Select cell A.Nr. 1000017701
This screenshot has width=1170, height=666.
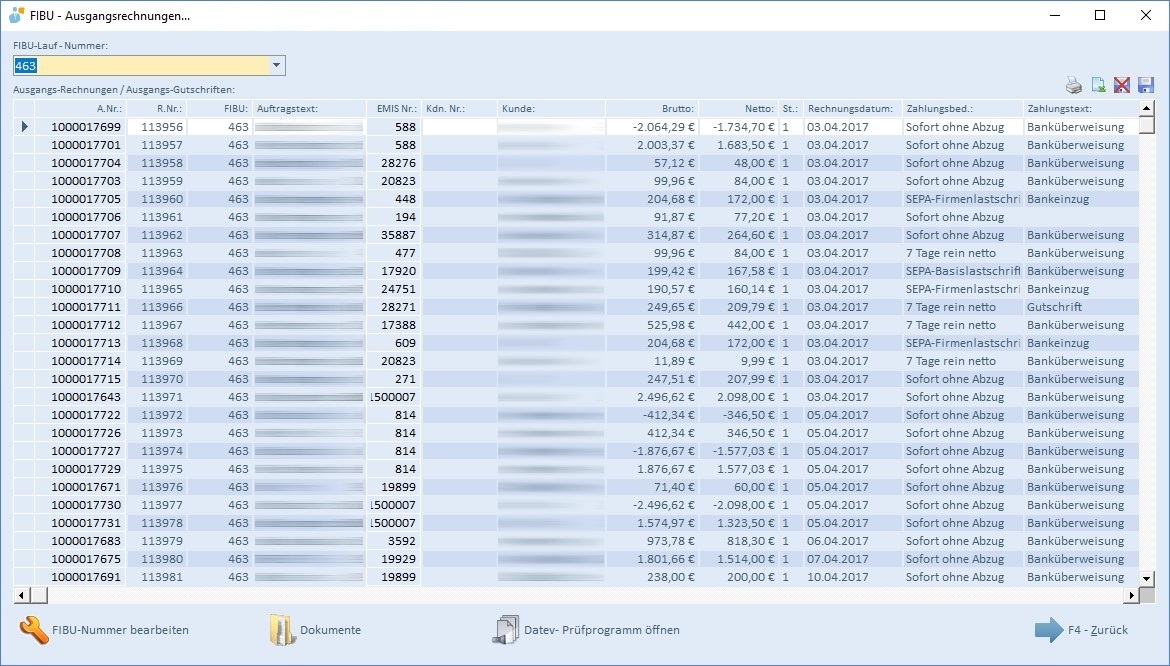[x=81, y=145]
